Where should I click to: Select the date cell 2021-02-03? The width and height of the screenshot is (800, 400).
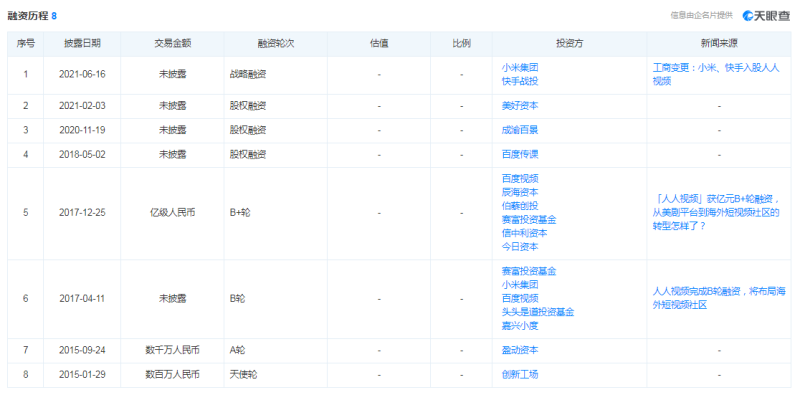(x=82, y=106)
